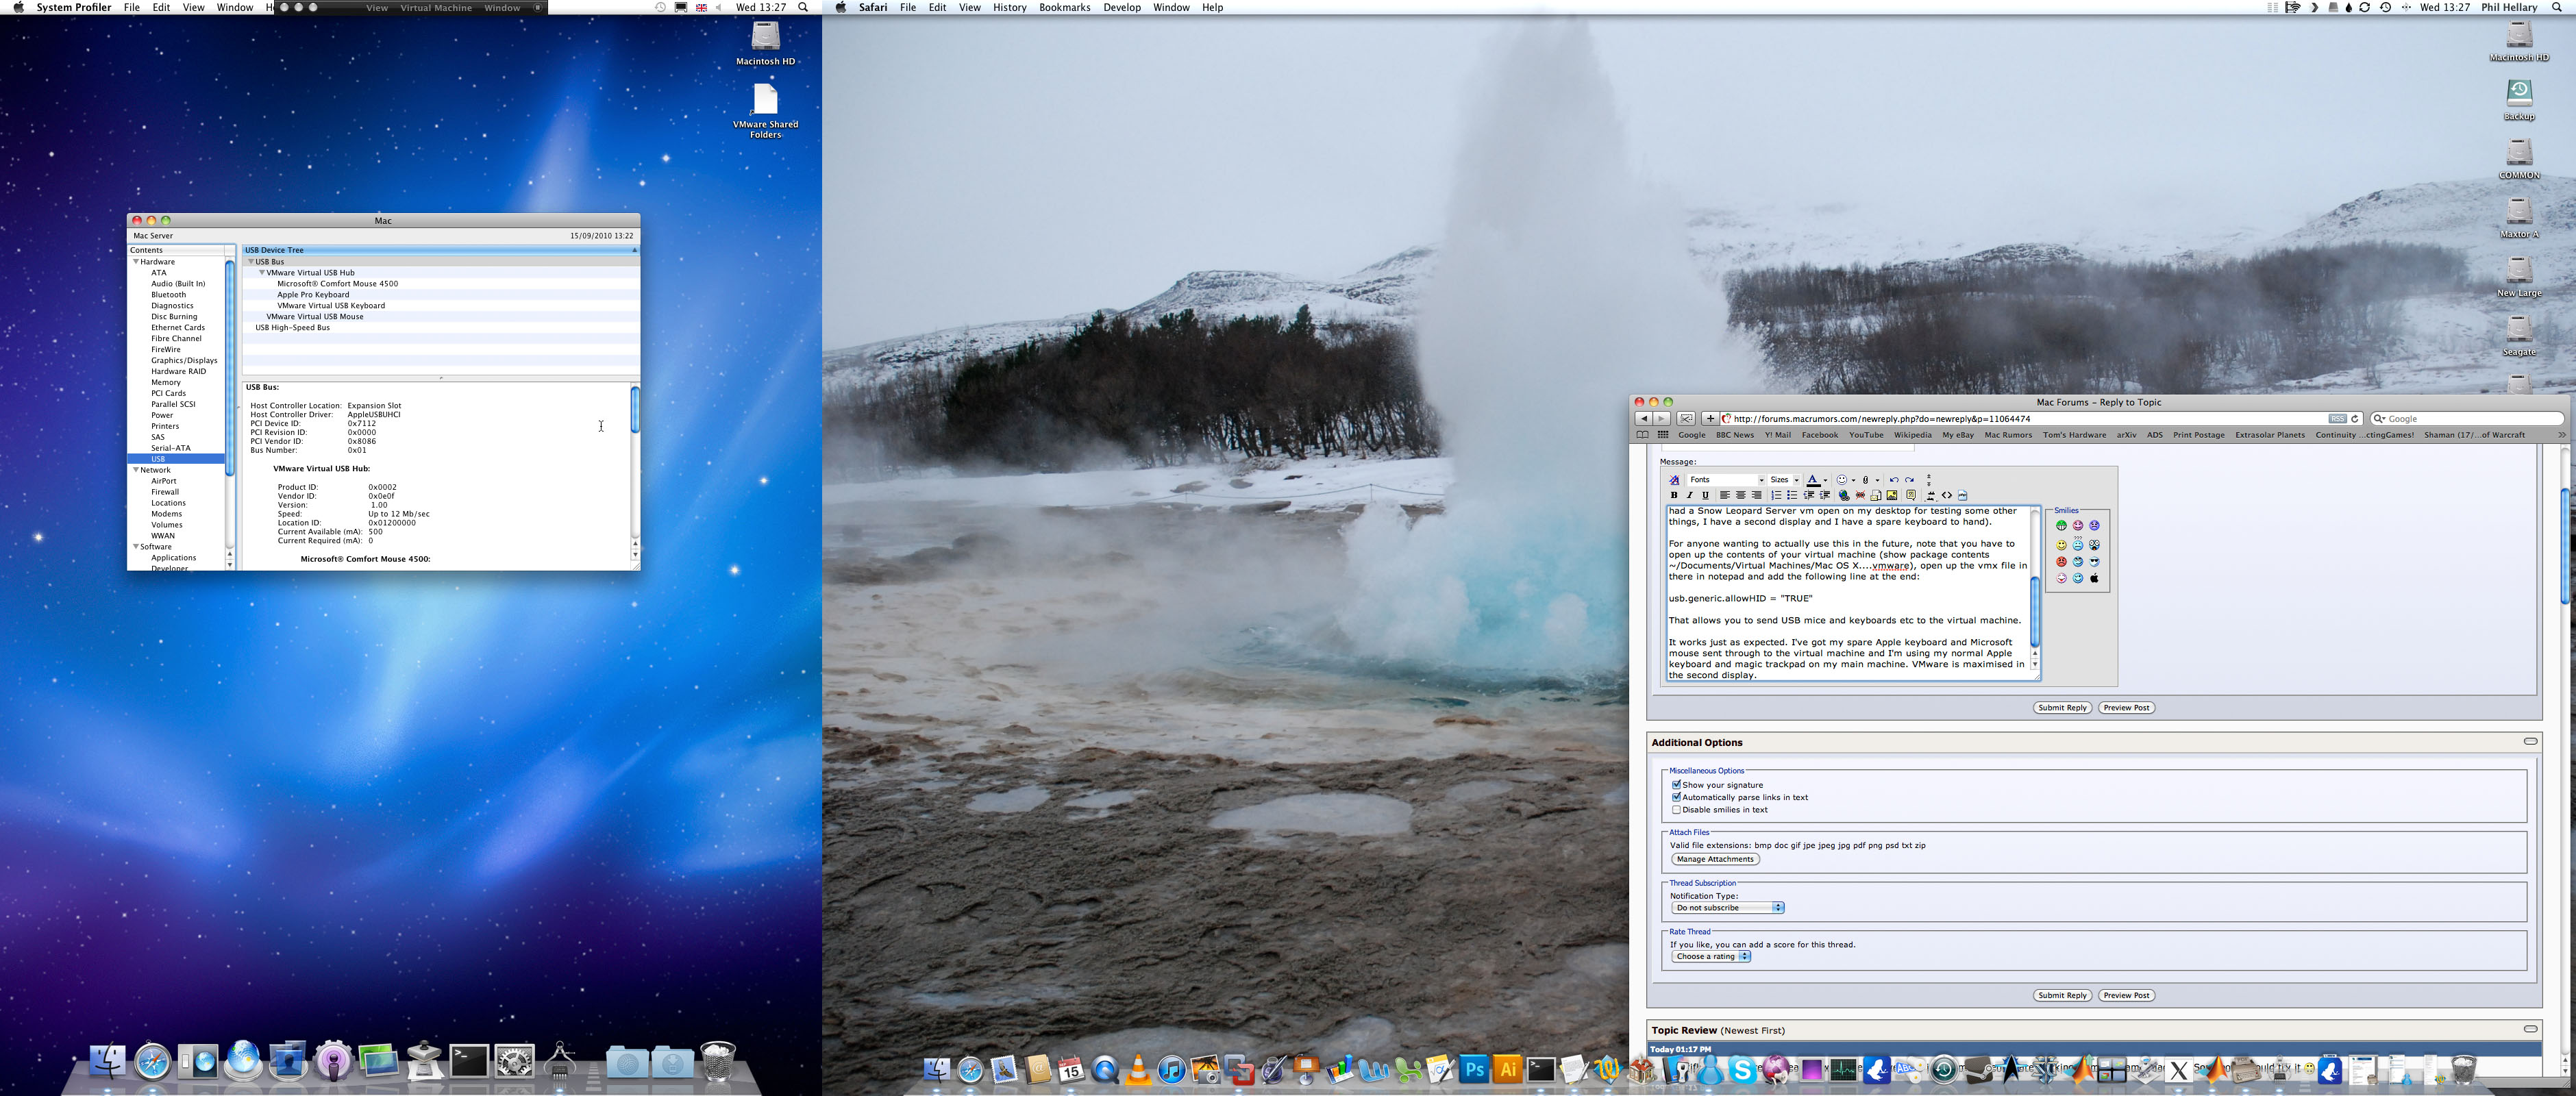Insert PHP code with the php icon
Viewport: 2576px width, 1096px height.
1963,496
